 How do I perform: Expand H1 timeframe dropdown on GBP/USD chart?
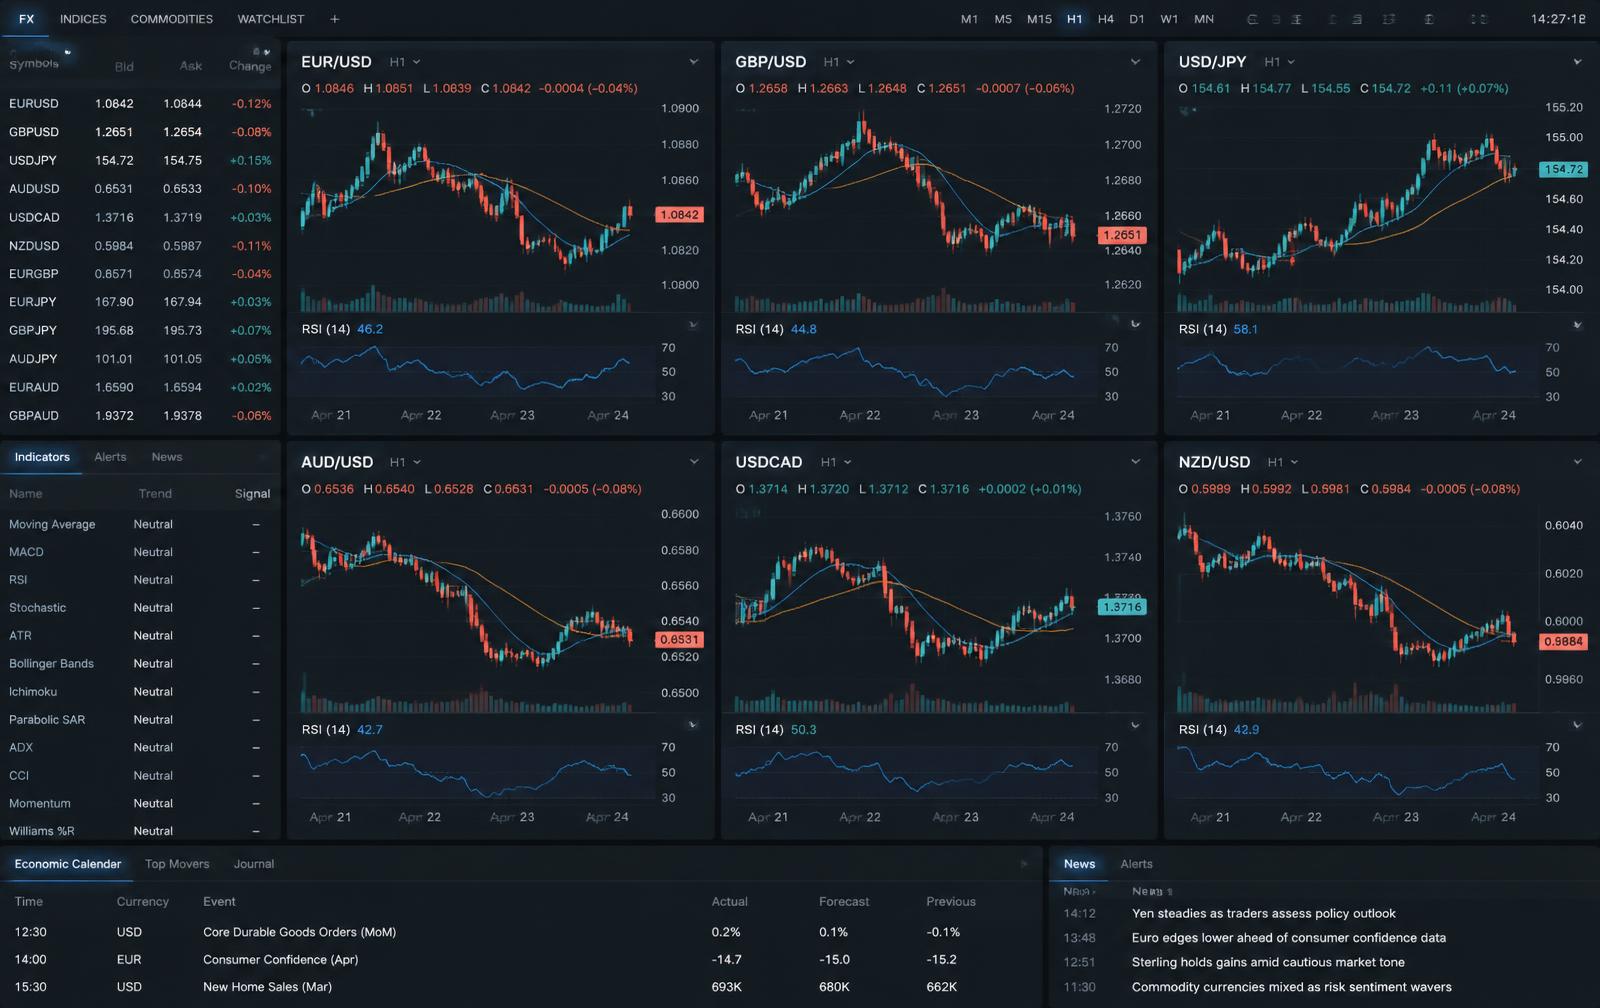[x=839, y=62]
